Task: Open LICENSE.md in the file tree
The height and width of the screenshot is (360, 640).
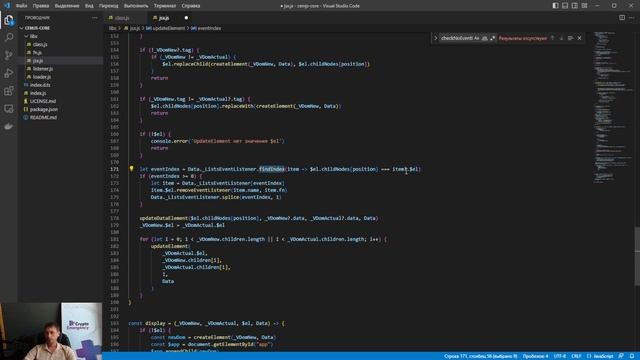Action: 43,101
